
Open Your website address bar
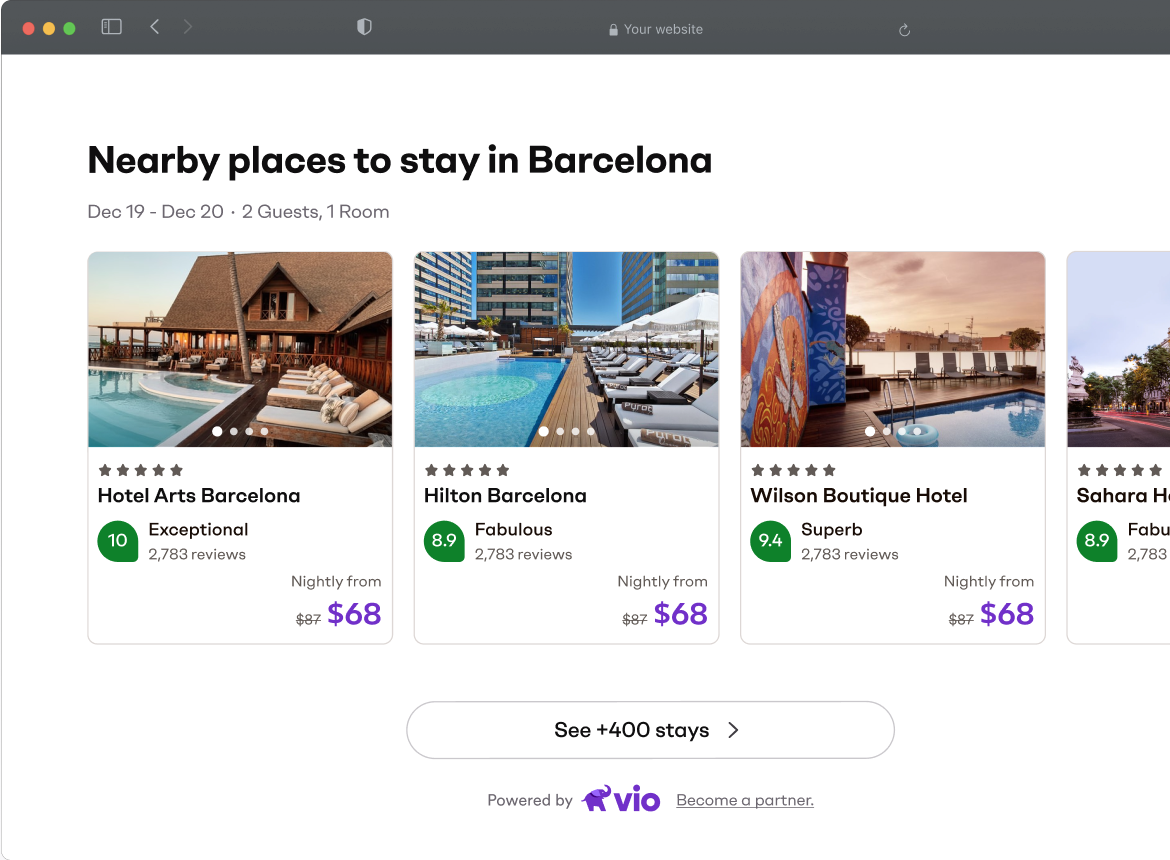point(655,29)
